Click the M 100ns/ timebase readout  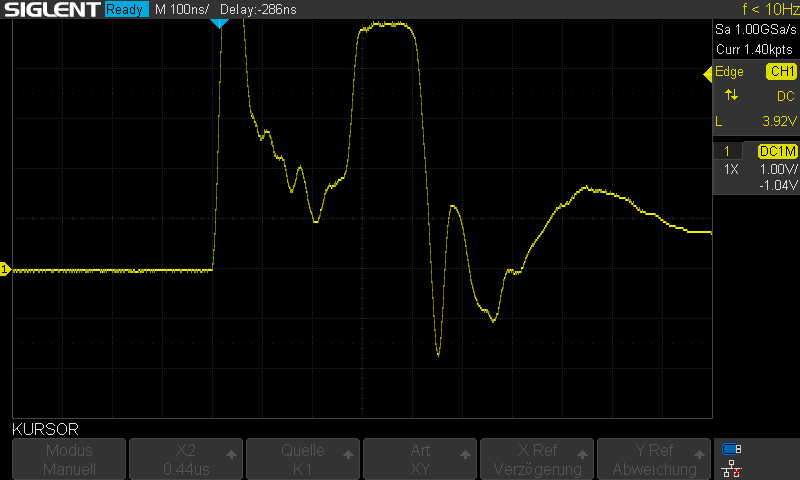tap(182, 9)
